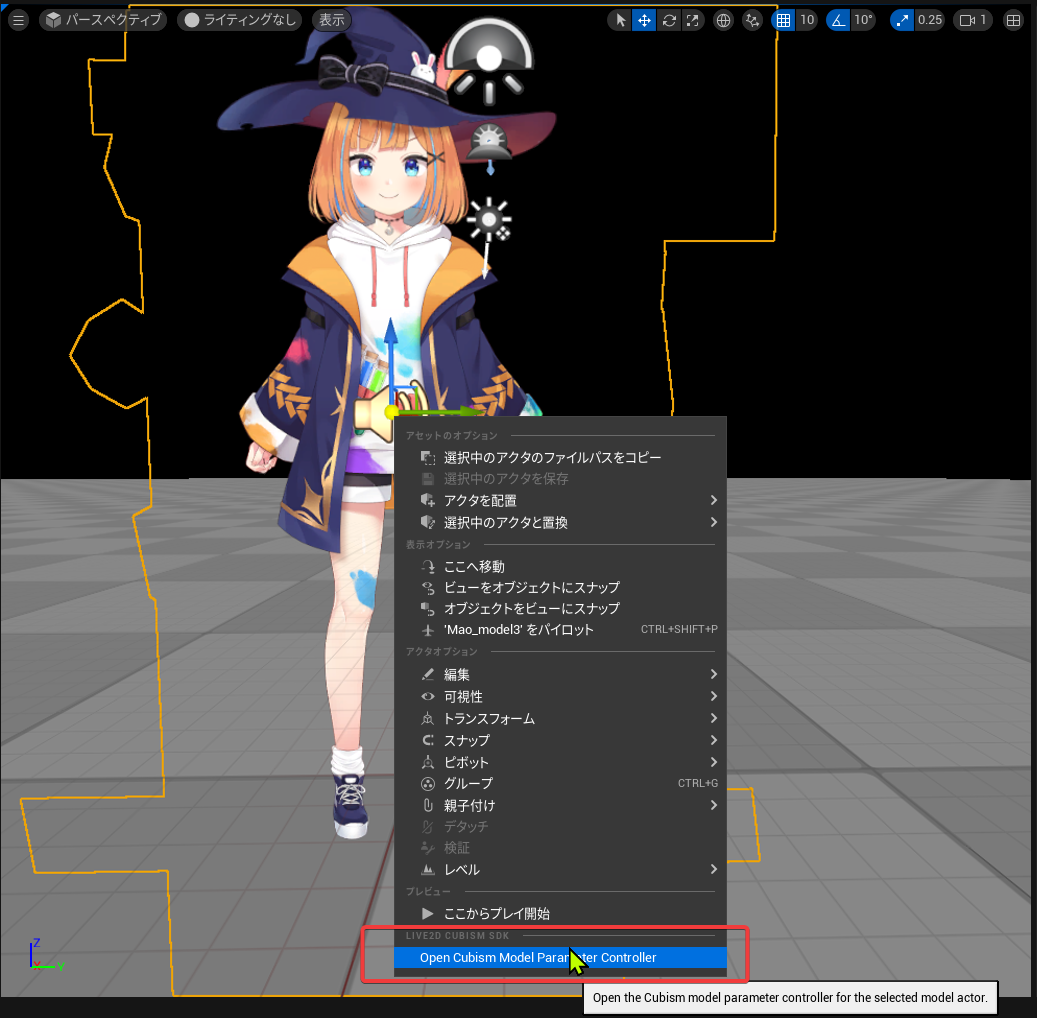Image resolution: width=1037 pixels, height=1018 pixels.
Task: Select the select-mode cursor tool icon
Action: pos(620,21)
